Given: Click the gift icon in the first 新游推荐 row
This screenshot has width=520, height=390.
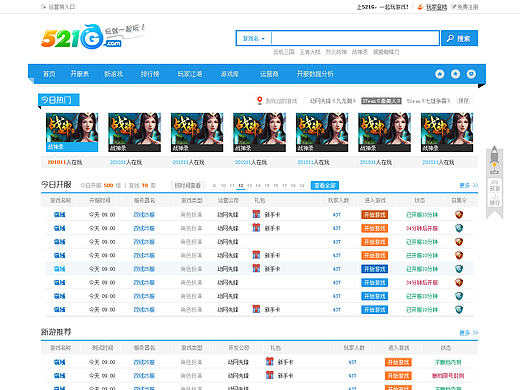Looking at the screenshot, I should click(270, 361).
